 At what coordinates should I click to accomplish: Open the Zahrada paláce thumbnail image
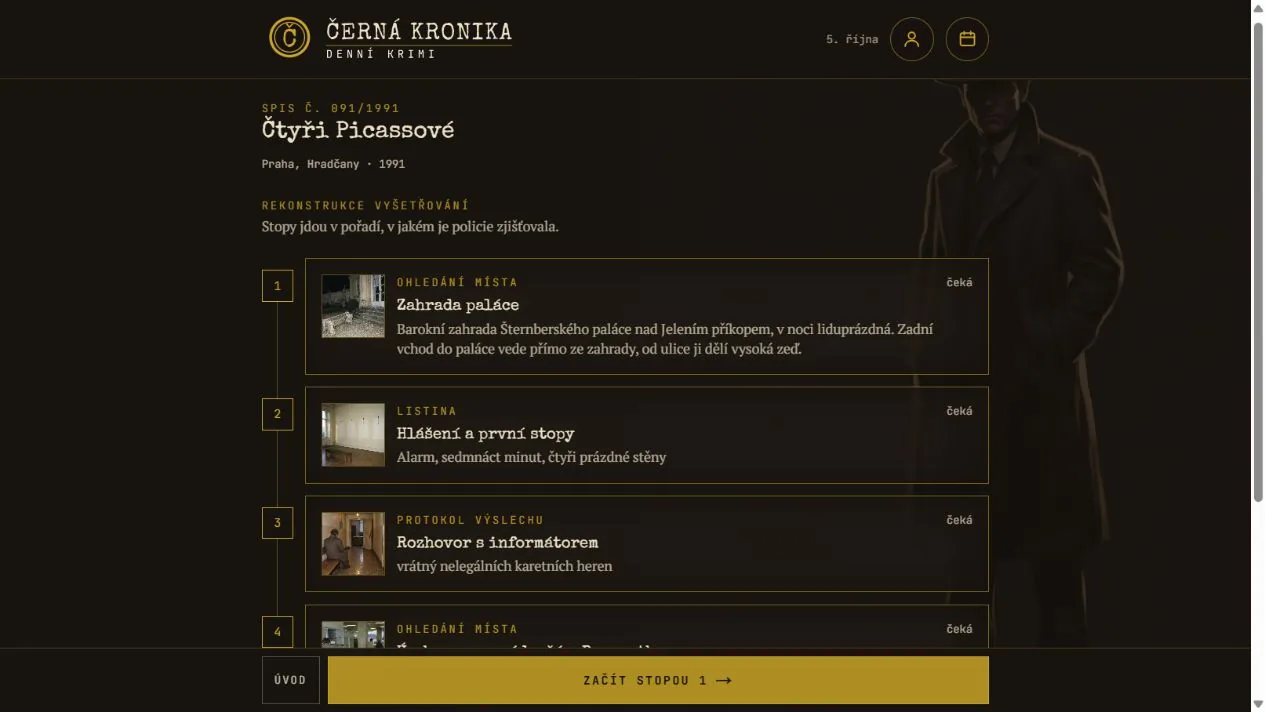click(x=353, y=306)
